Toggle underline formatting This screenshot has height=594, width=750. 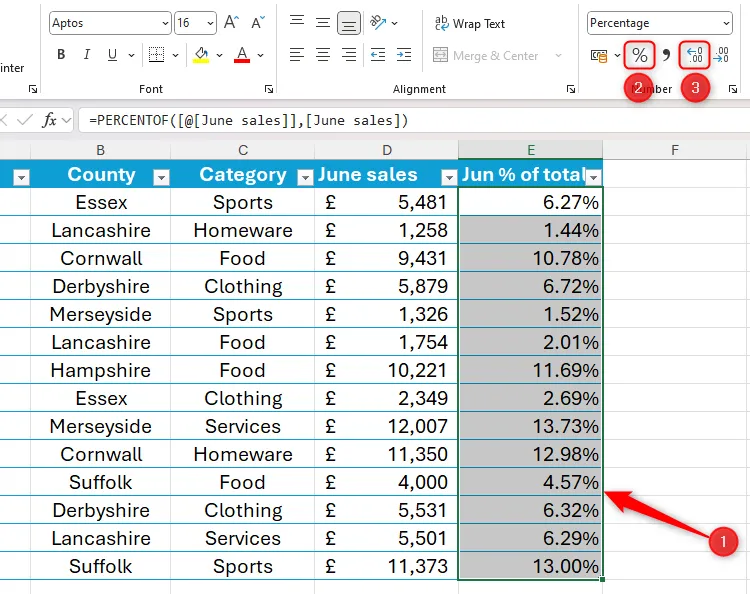tap(110, 55)
